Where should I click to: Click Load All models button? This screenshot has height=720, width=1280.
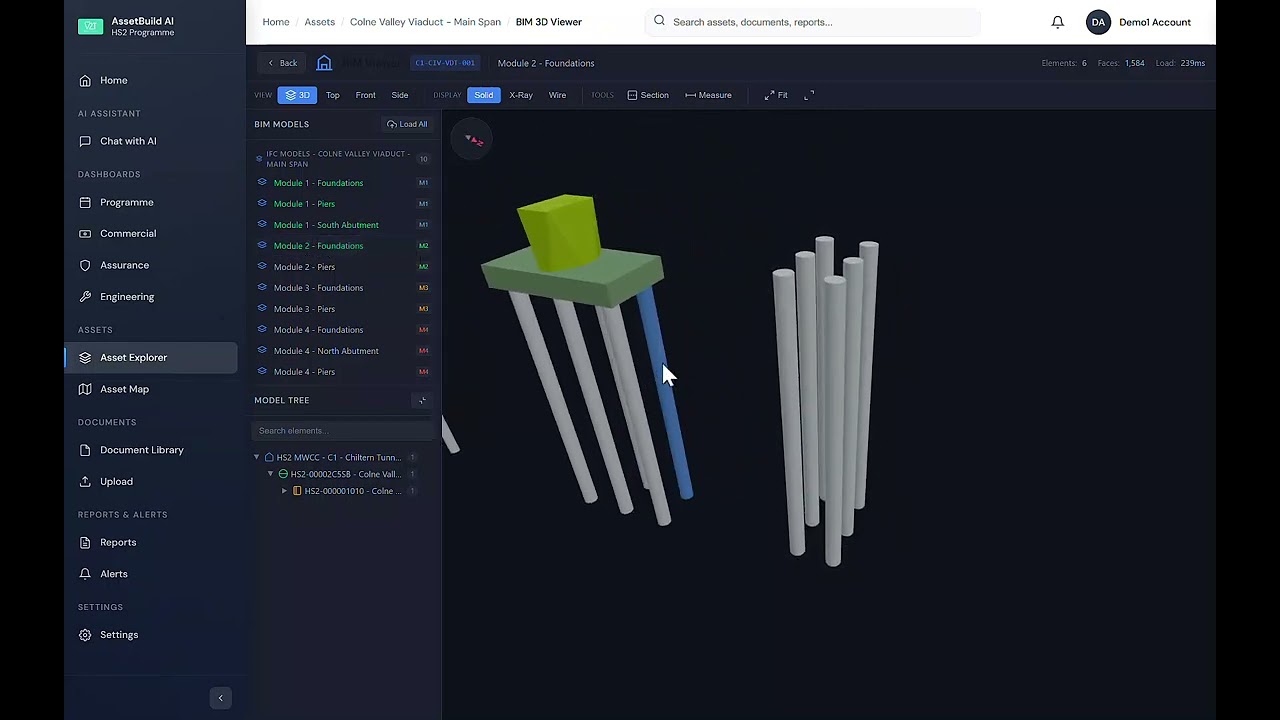[x=407, y=124]
